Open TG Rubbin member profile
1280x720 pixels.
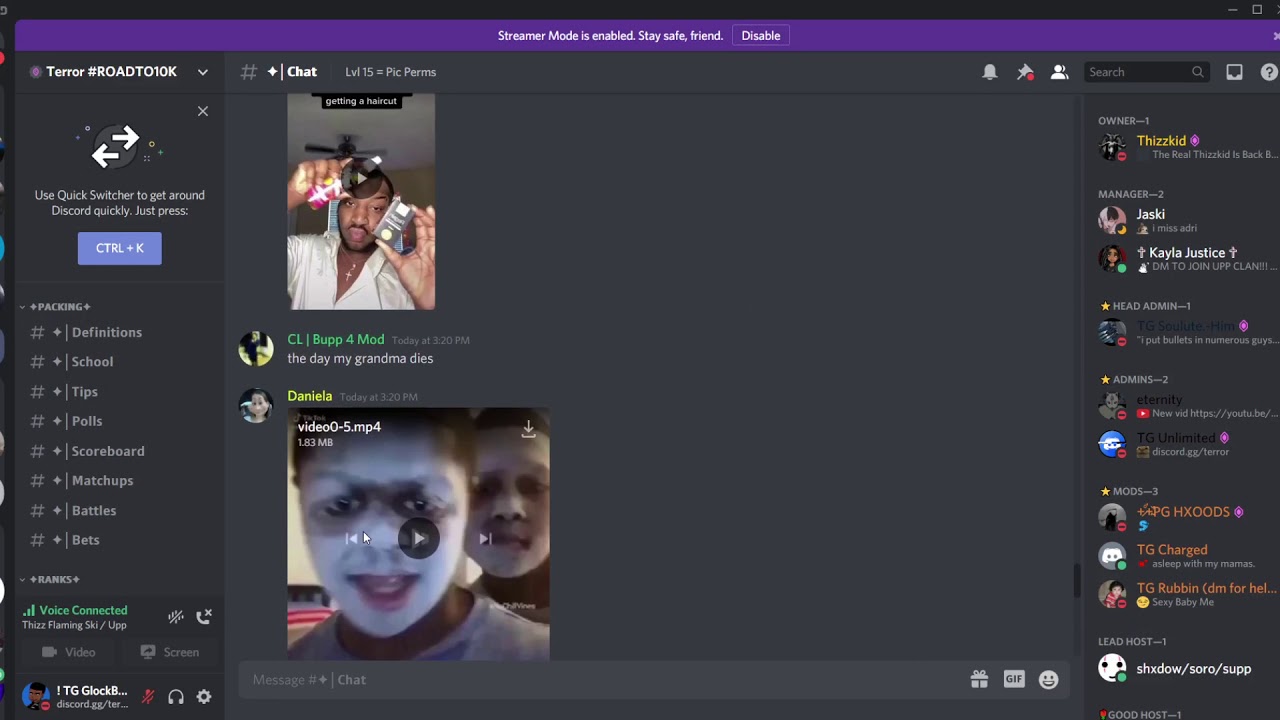tap(1186, 594)
